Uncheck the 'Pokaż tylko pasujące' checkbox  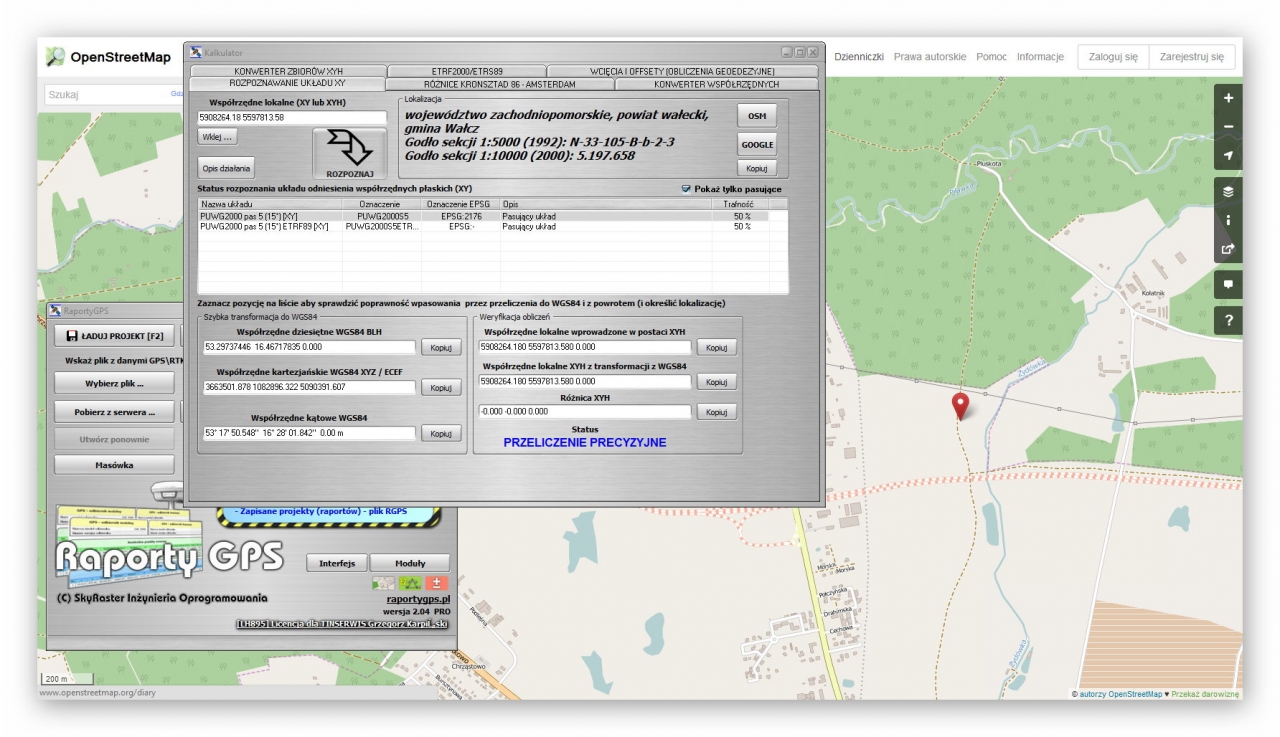point(686,188)
